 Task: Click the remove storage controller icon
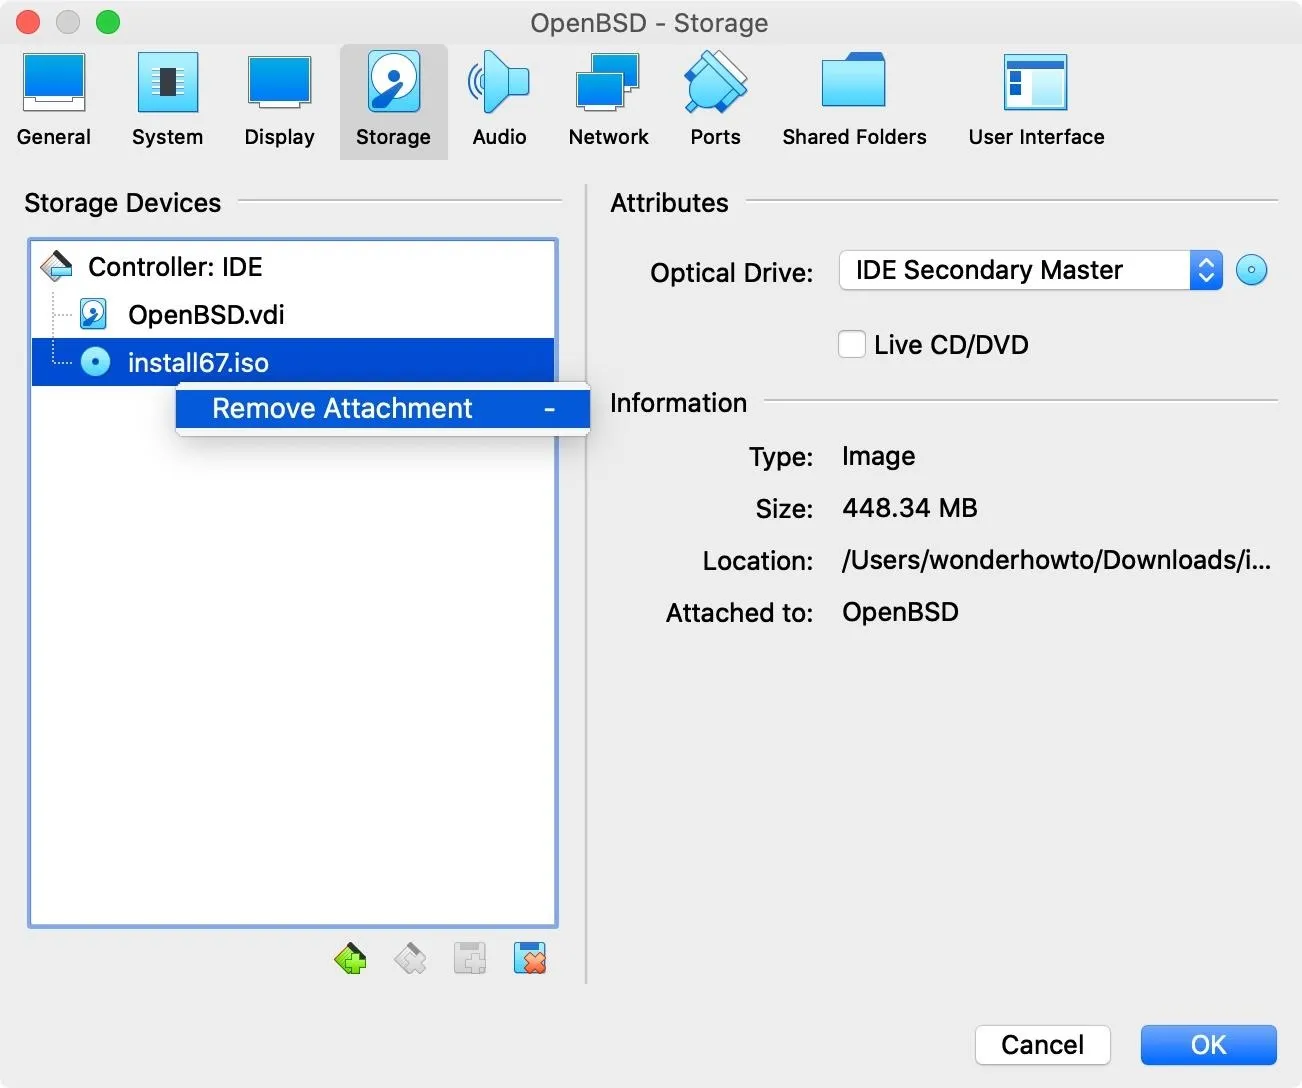point(410,959)
